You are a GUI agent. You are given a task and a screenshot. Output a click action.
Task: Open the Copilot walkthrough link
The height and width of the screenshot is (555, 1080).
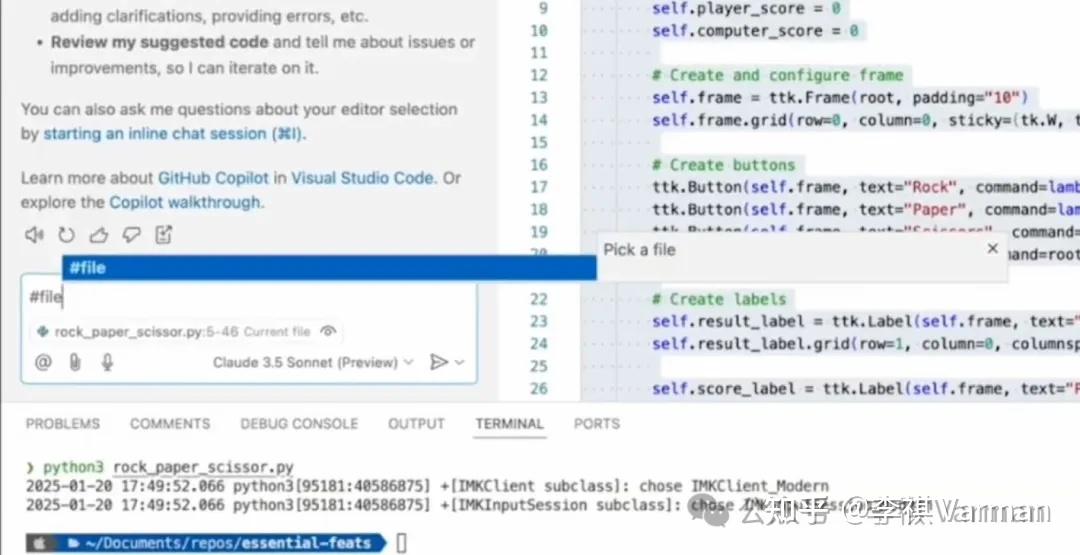(185, 202)
